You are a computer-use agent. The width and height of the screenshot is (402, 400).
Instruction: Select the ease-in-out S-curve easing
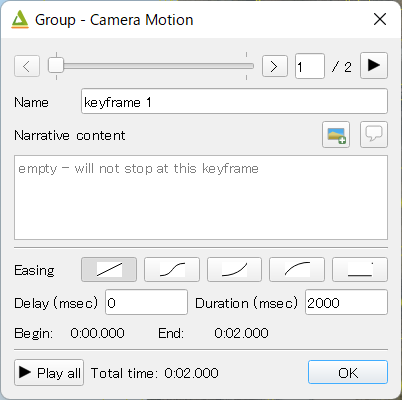coord(172,269)
